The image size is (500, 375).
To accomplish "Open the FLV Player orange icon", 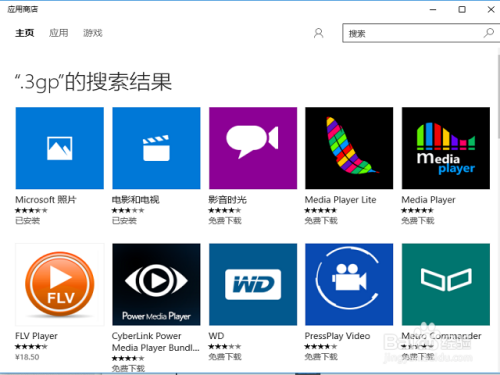I will click(60, 284).
